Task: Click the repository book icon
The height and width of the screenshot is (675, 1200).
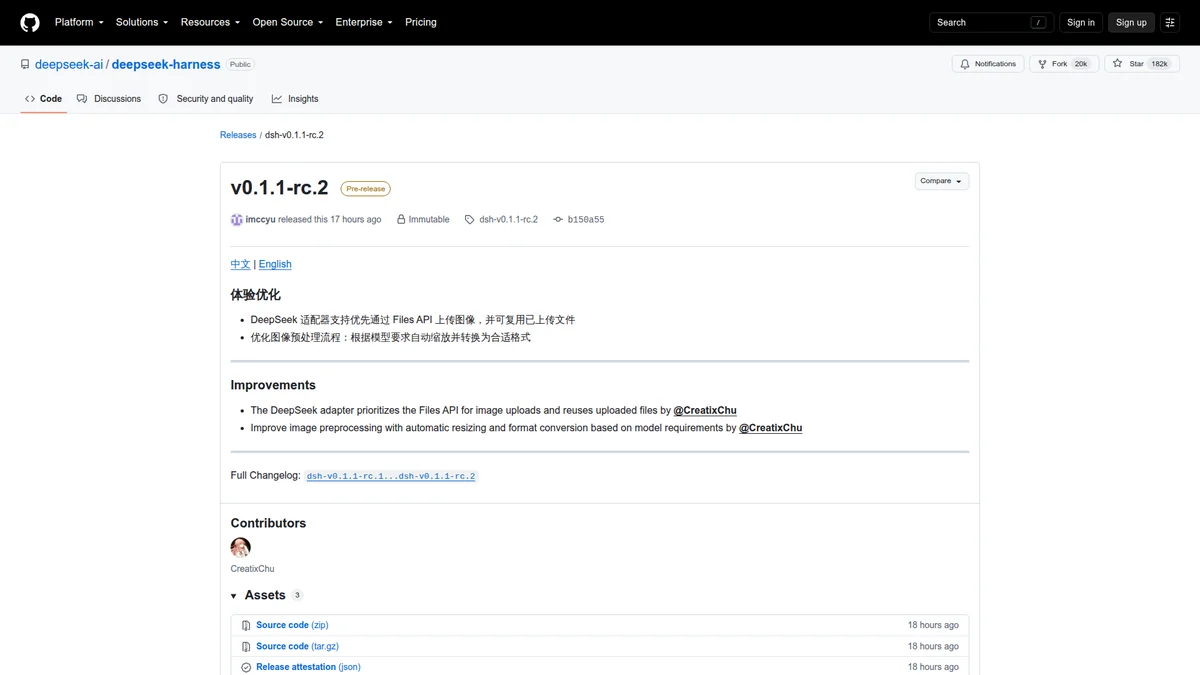Action: click(x=25, y=64)
